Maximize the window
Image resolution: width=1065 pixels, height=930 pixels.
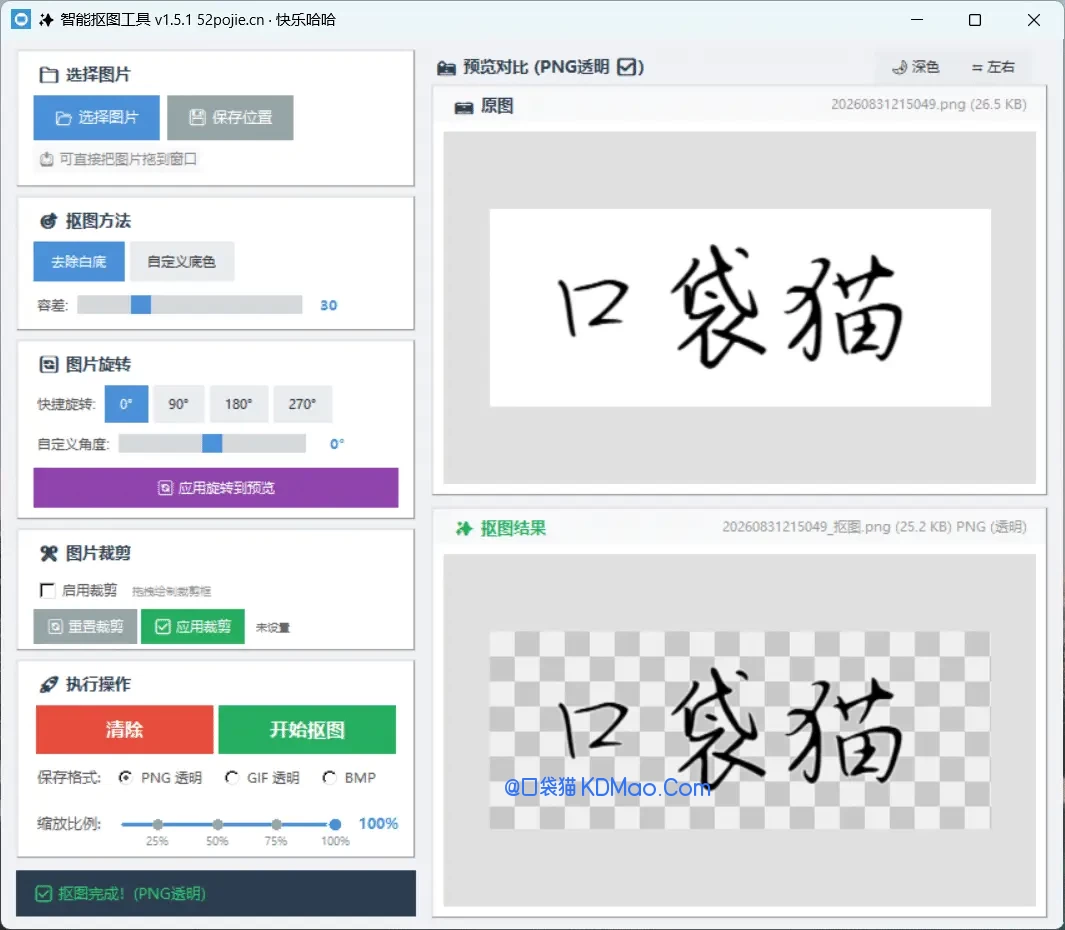coord(975,20)
